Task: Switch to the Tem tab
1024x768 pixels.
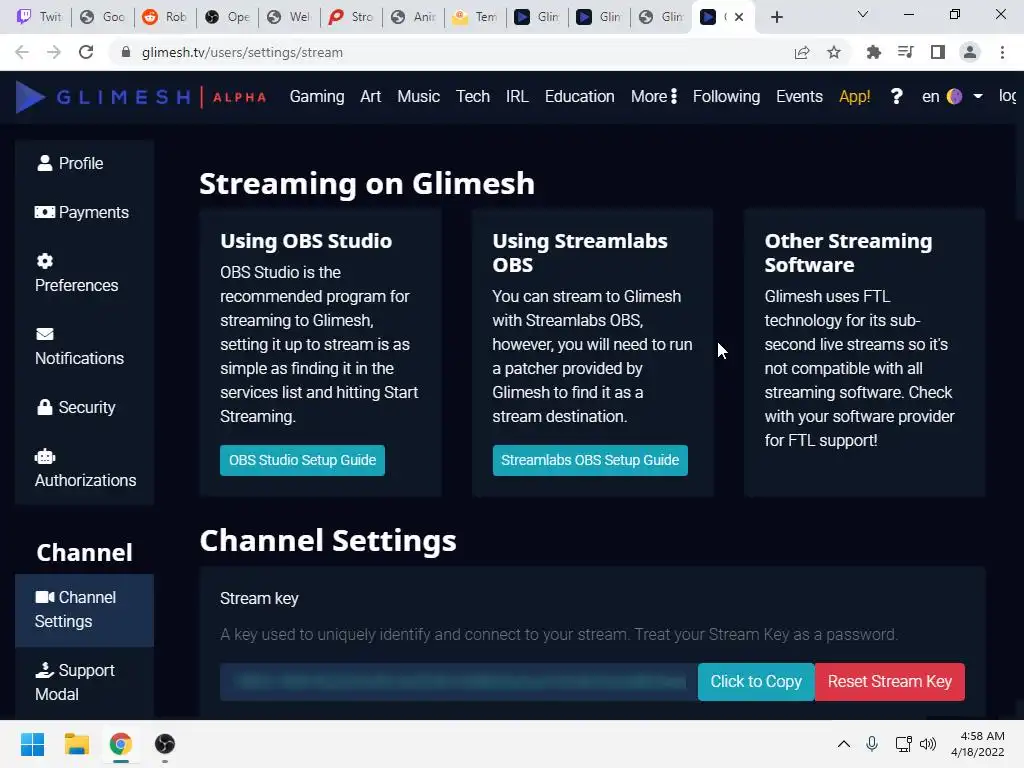Action: tap(474, 17)
